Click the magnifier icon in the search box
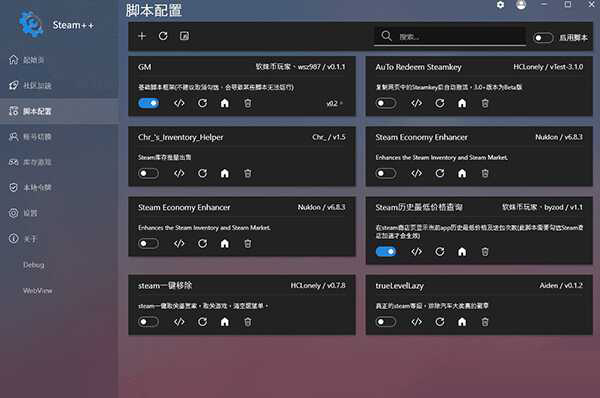This screenshot has width=600, height=398. tap(386, 36)
